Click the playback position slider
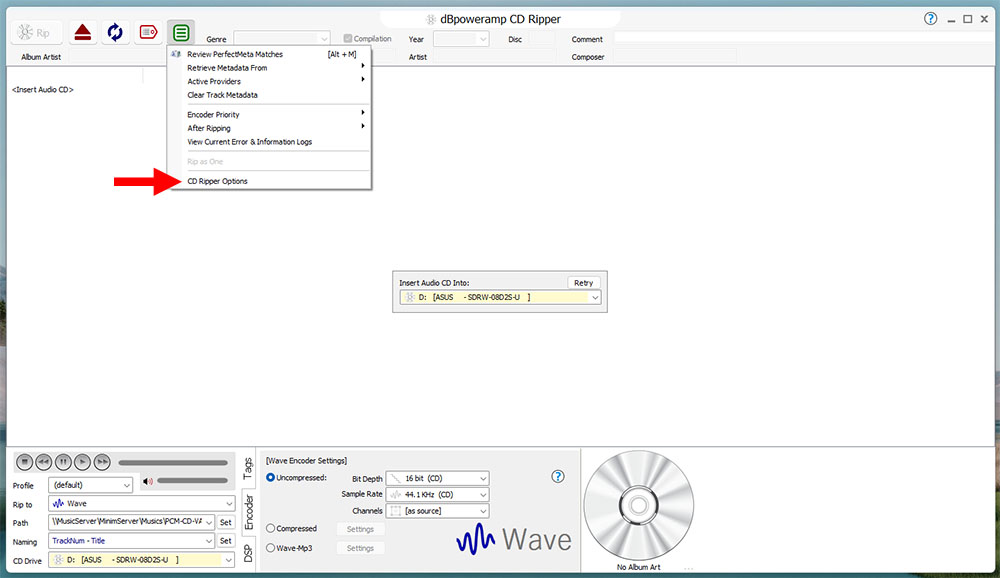Image resolution: width=1000 pixels, height=578 pixels. point(172,463)
